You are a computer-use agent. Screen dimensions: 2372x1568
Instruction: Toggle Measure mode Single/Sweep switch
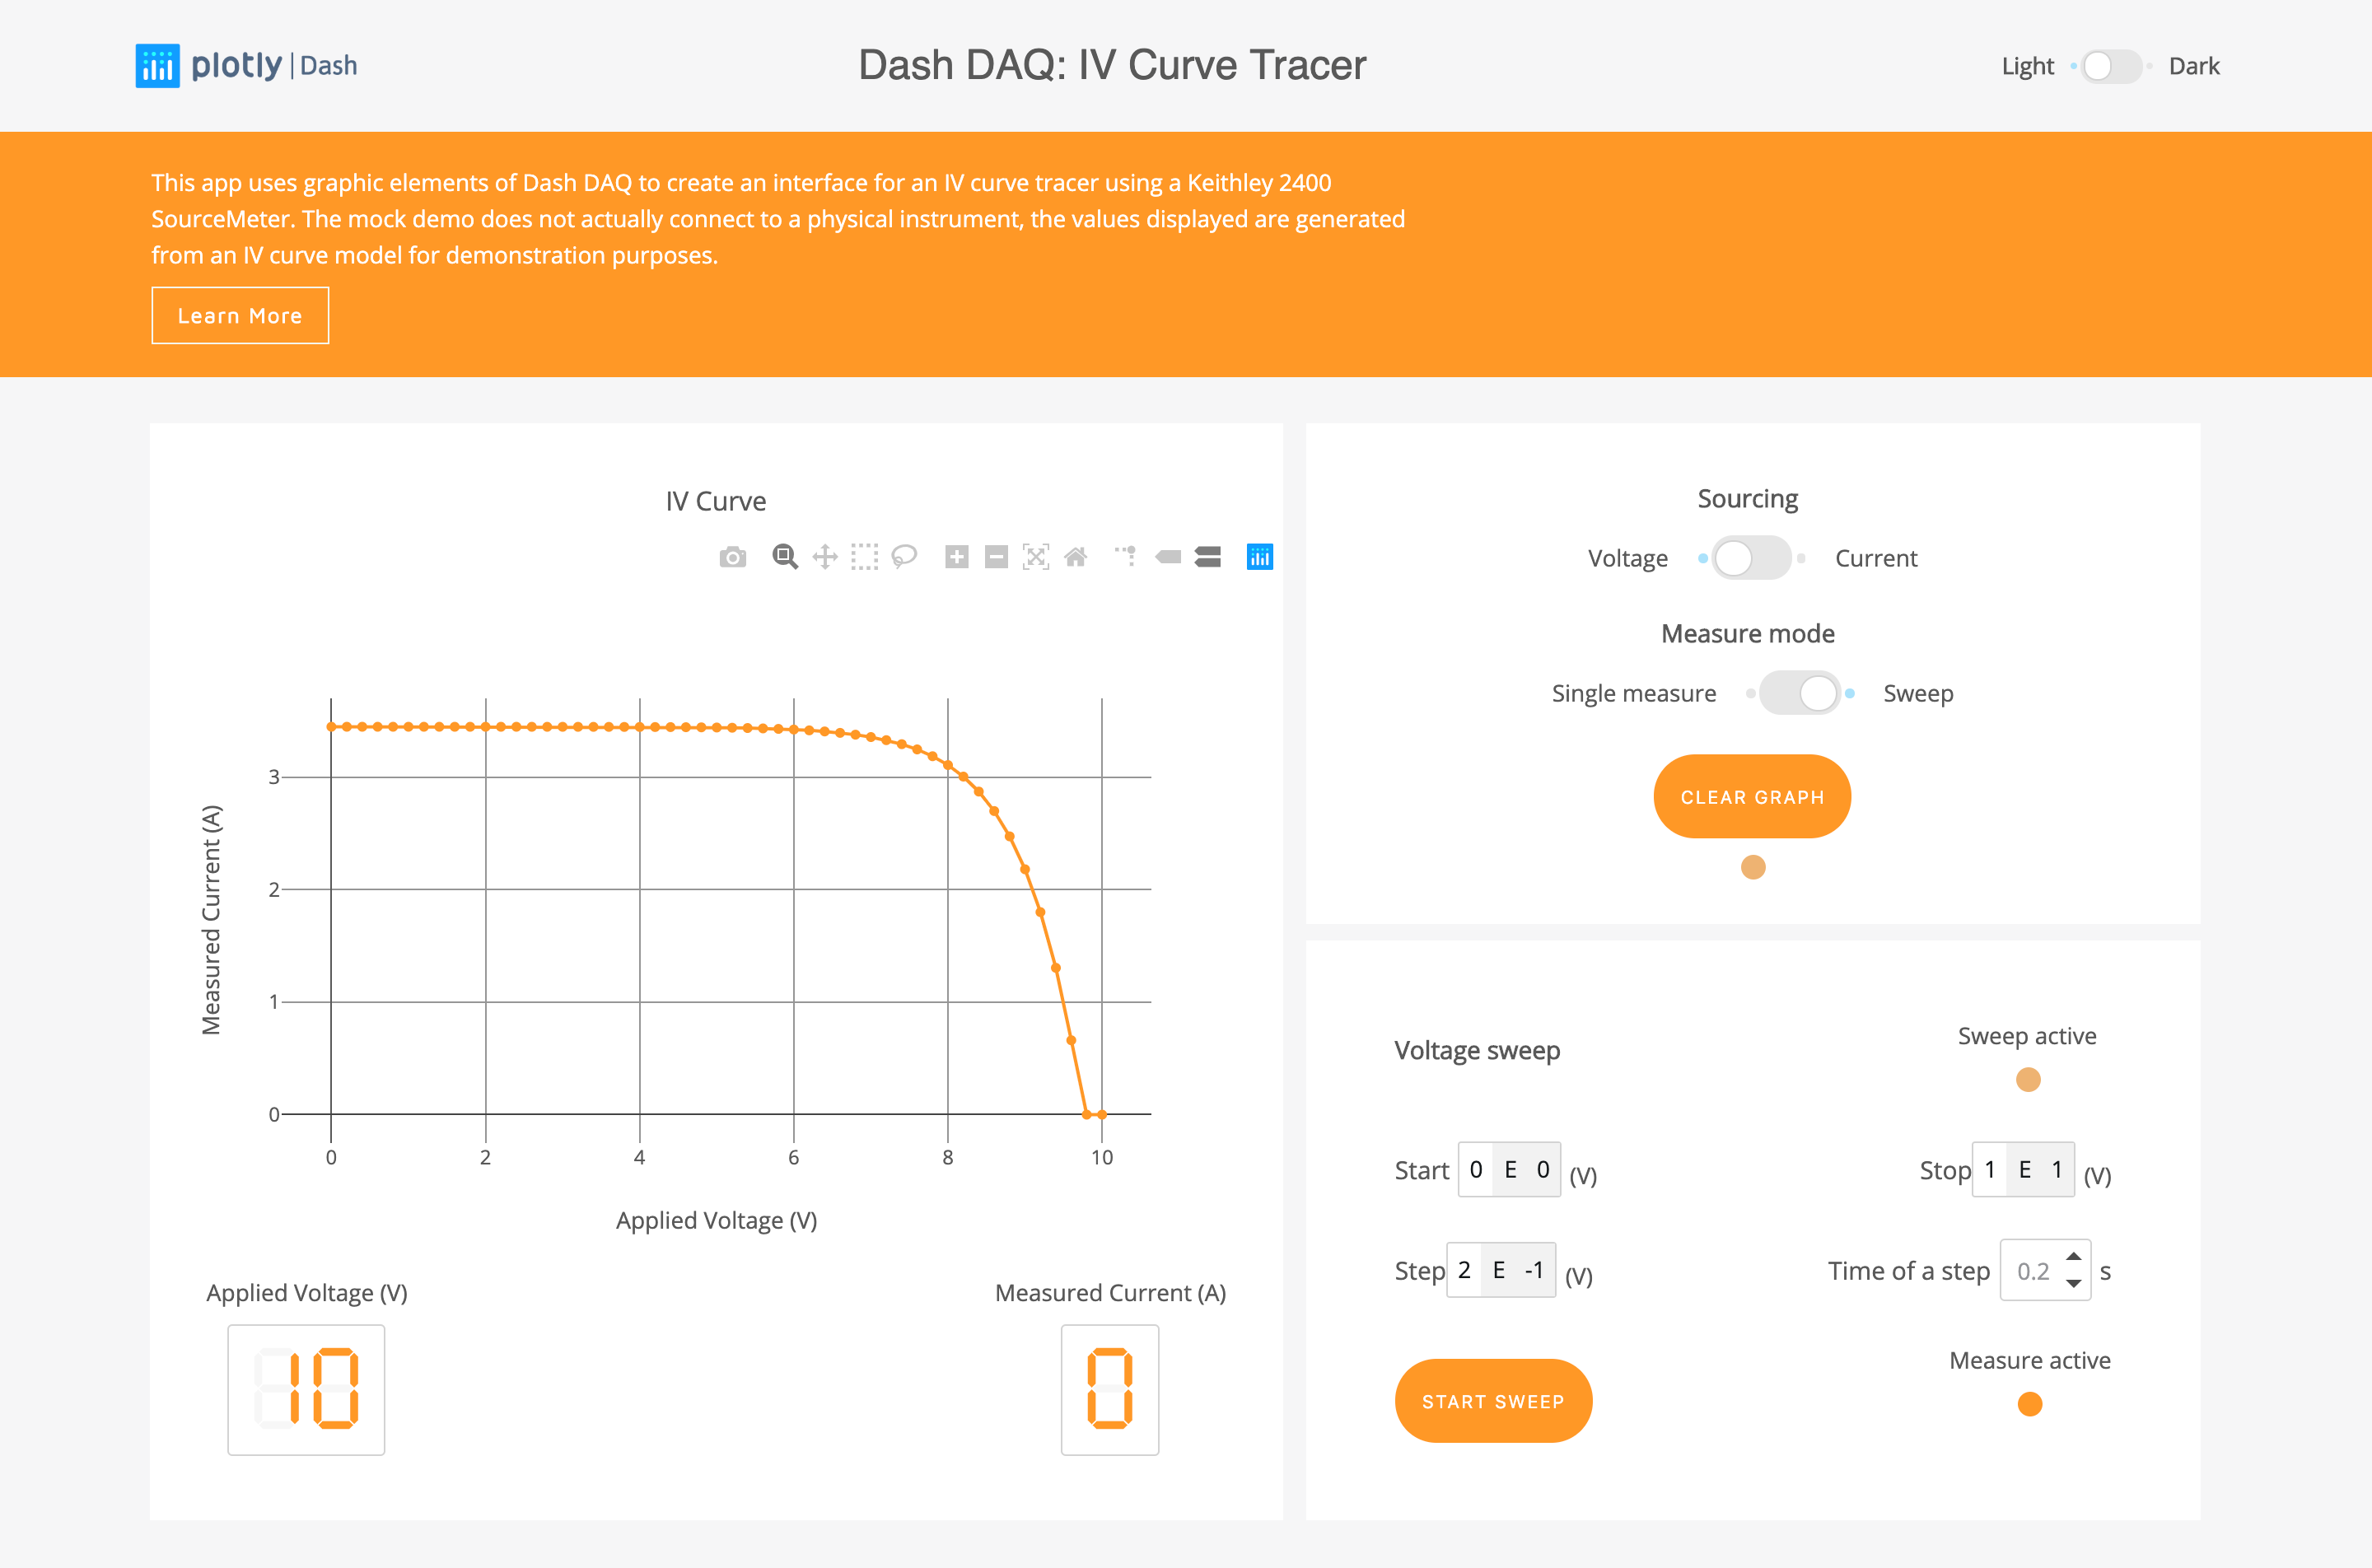[1800, 693]
